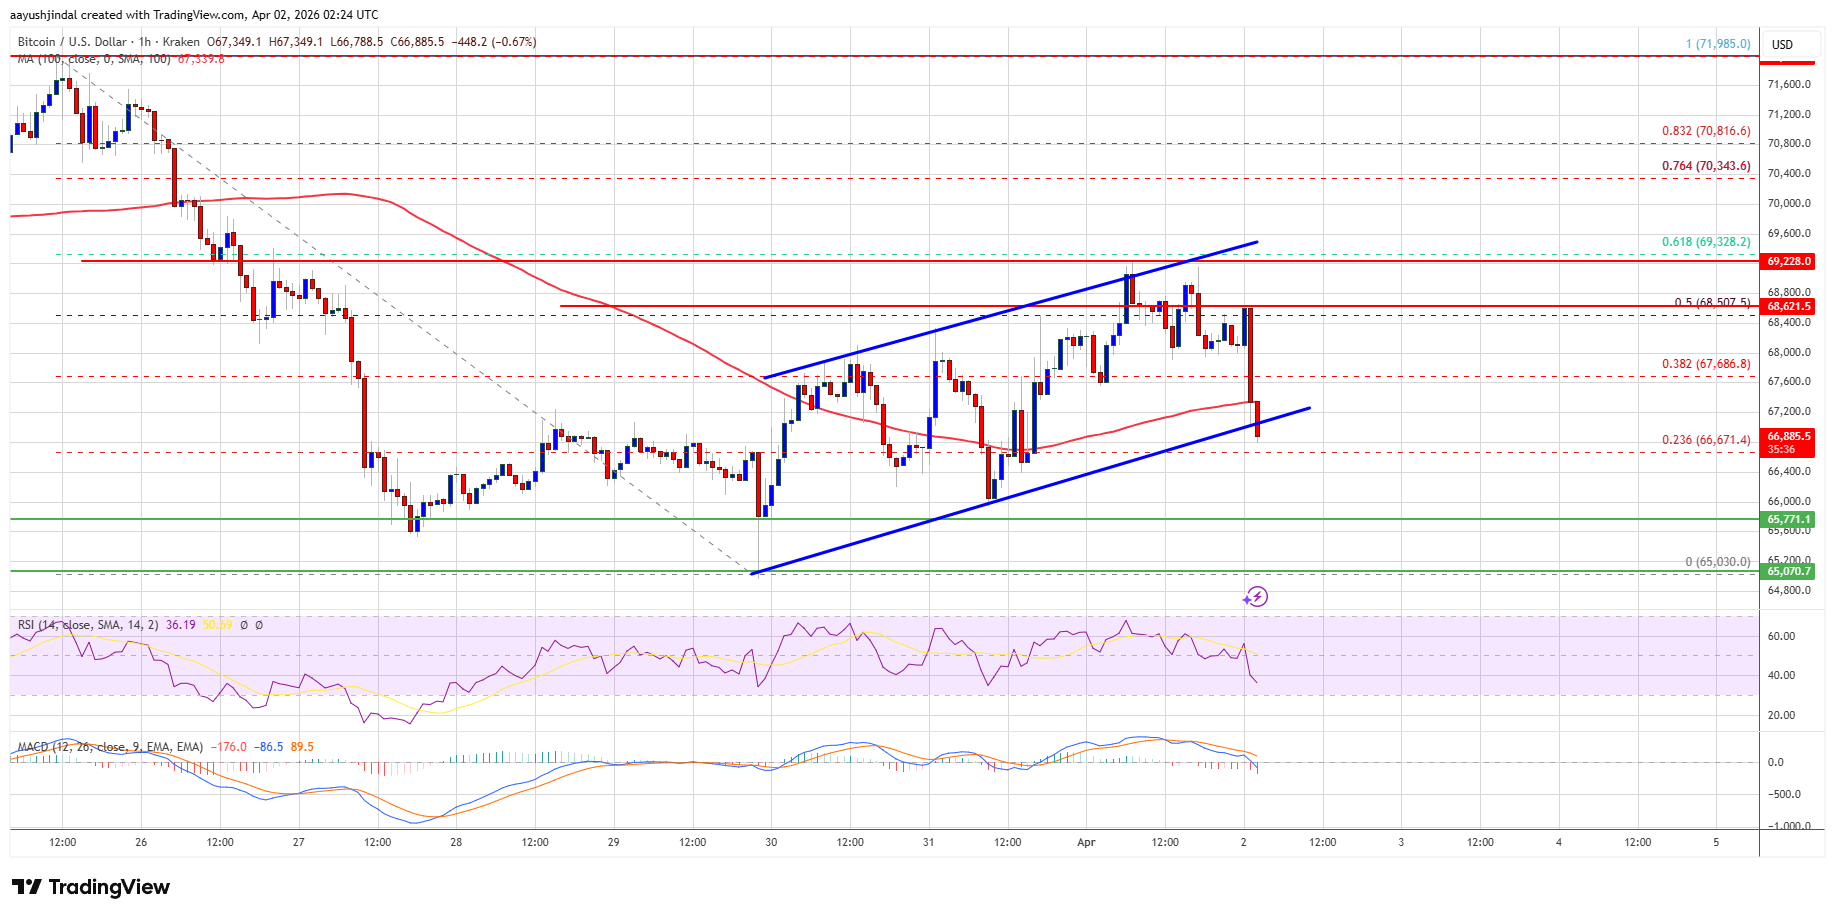1835x917 pixels.
Task: Open the USD currency selector
Action: coord(1782,45)
